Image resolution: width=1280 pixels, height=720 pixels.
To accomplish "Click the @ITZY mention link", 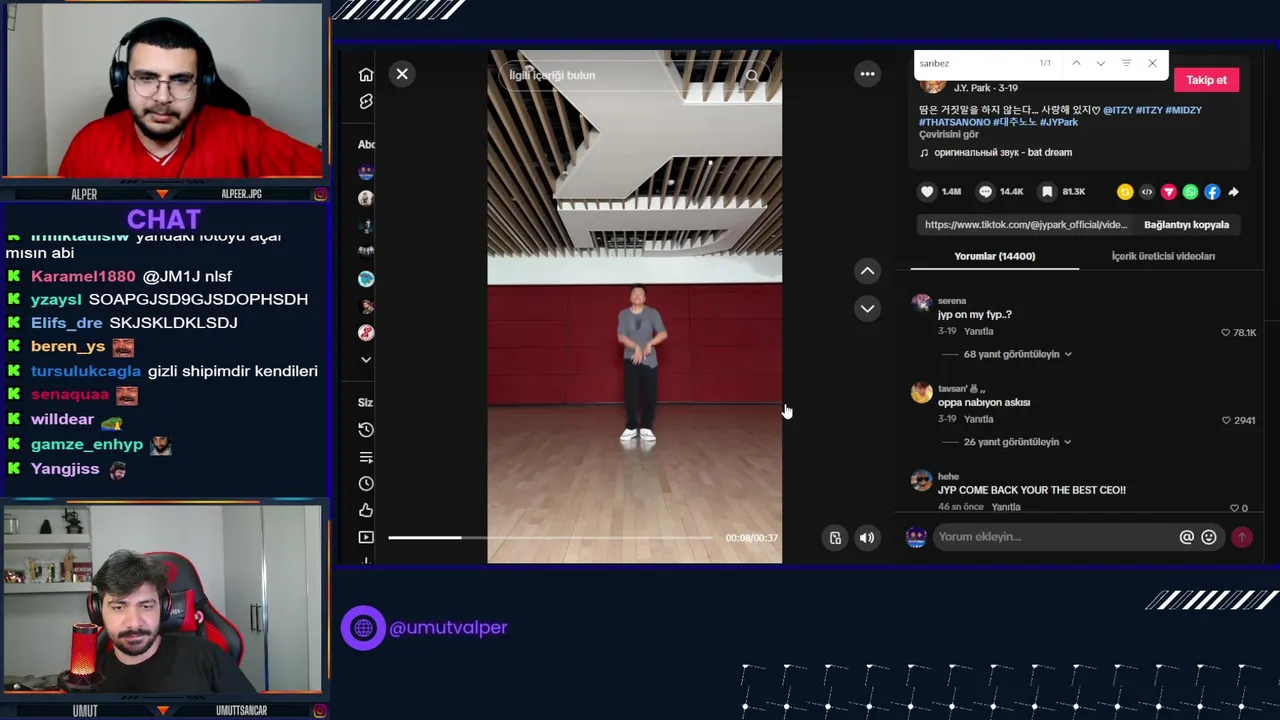I will tap(1118, 110).
